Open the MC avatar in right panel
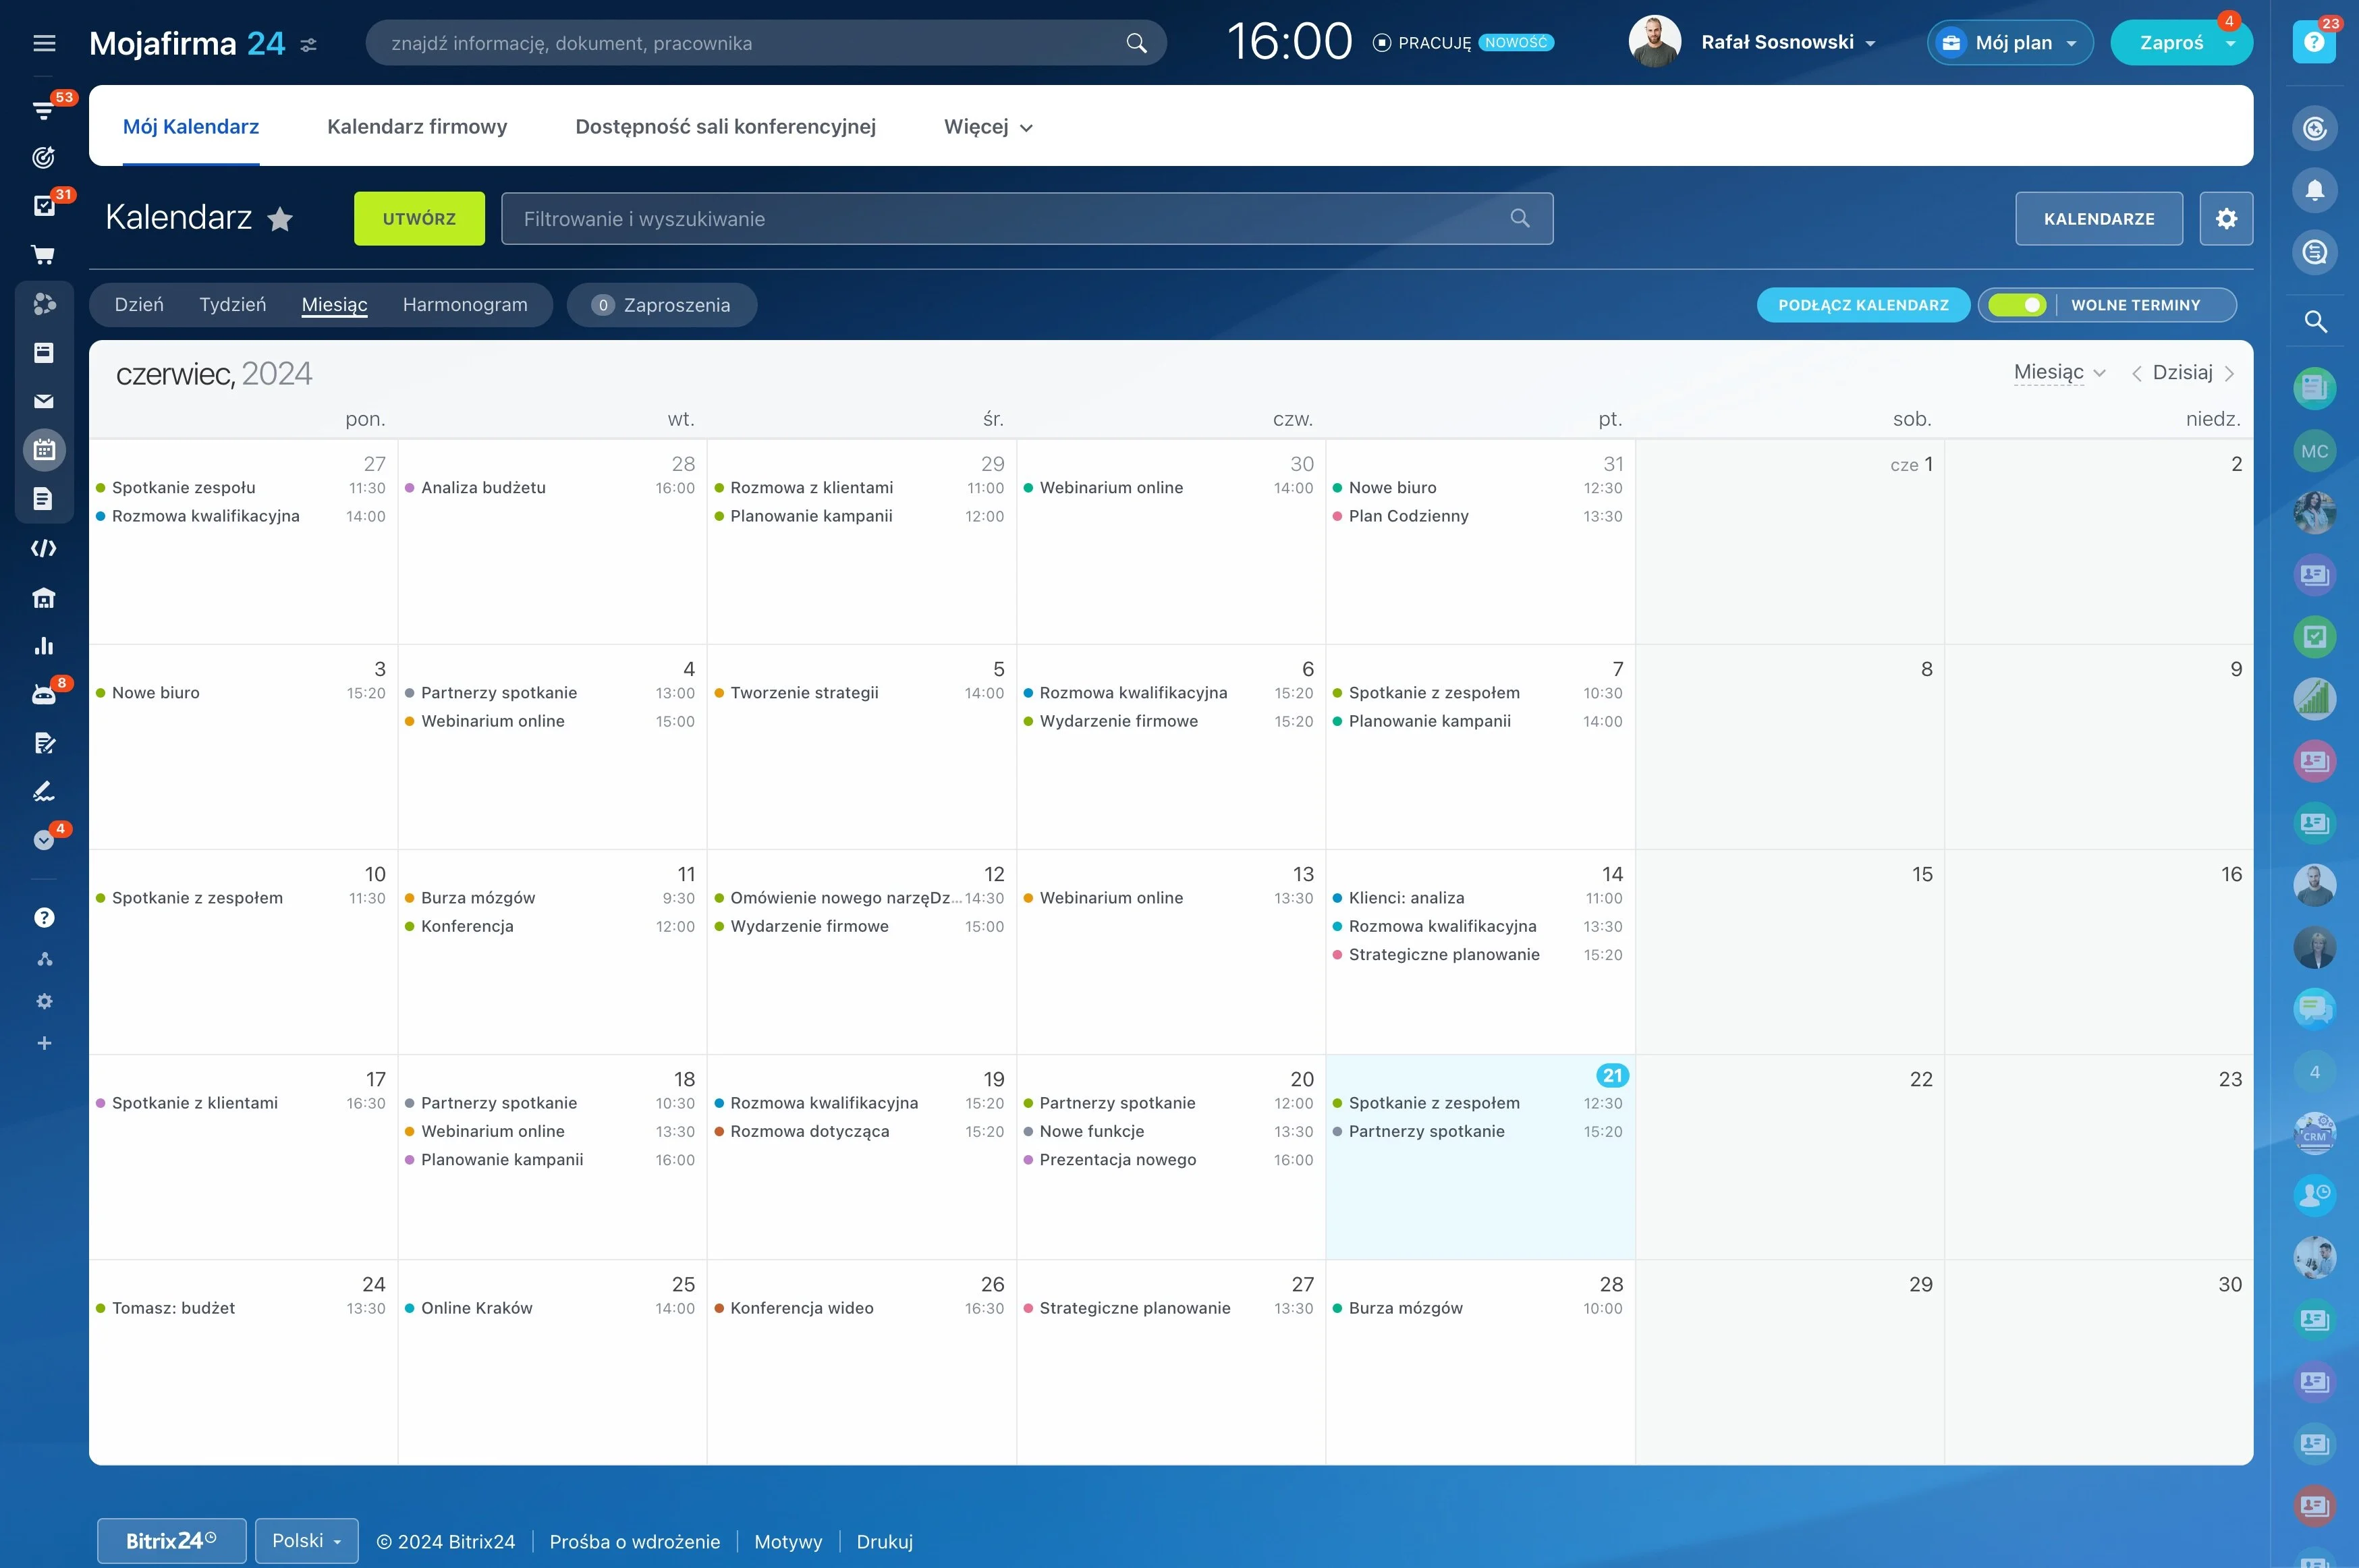The width and height of the screenshot is (2359, 1568). tap(2314, 451)
